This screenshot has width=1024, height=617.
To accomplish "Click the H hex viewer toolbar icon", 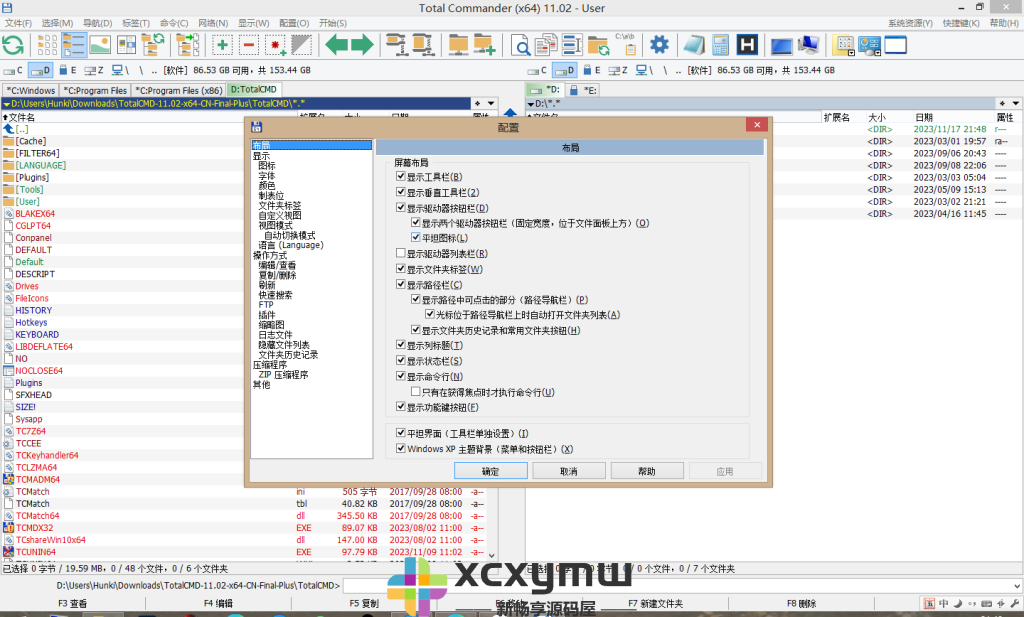I will point(746,45).
